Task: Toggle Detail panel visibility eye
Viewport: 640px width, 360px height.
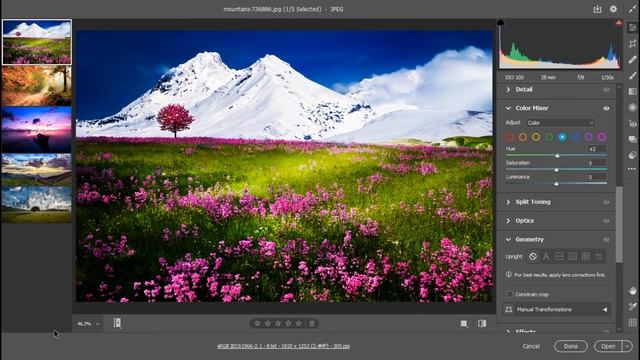Action: (x=606, y=90)
